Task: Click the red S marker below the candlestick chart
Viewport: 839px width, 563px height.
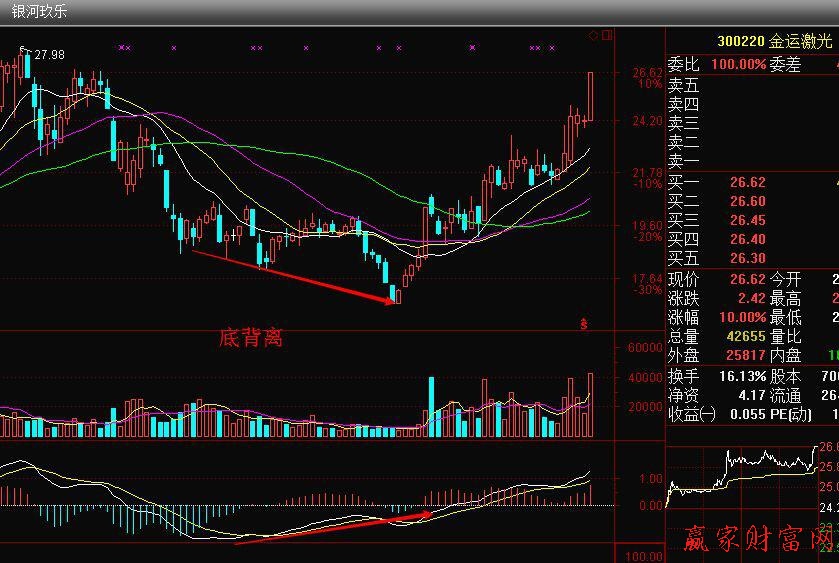Action: click(x=583, y=323)
